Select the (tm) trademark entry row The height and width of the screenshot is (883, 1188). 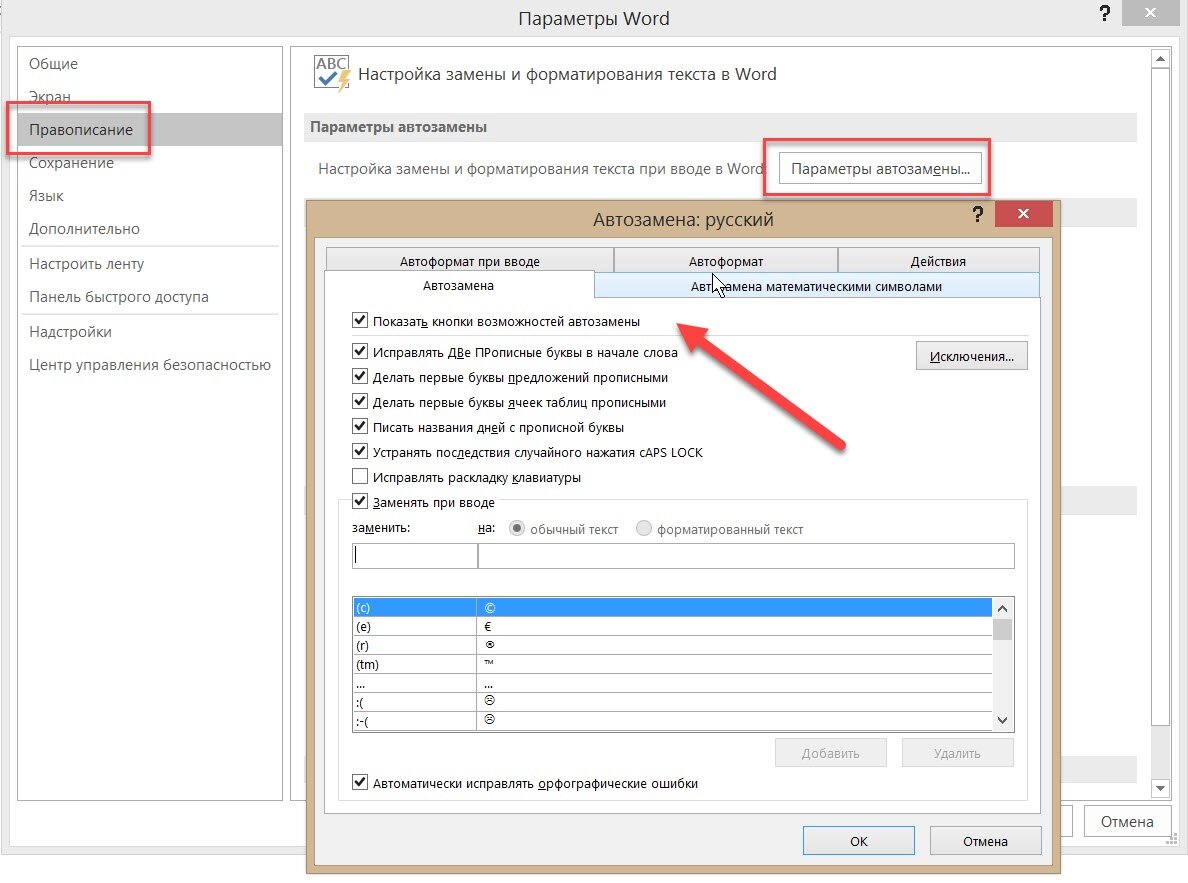(672, 664)
